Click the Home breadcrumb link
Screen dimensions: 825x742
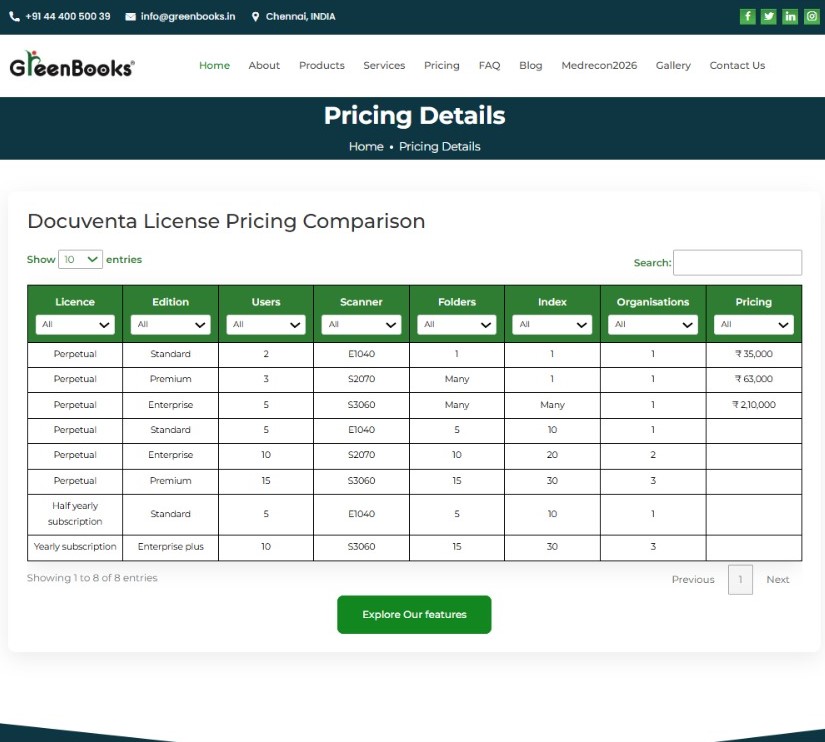tap(365, 147)
